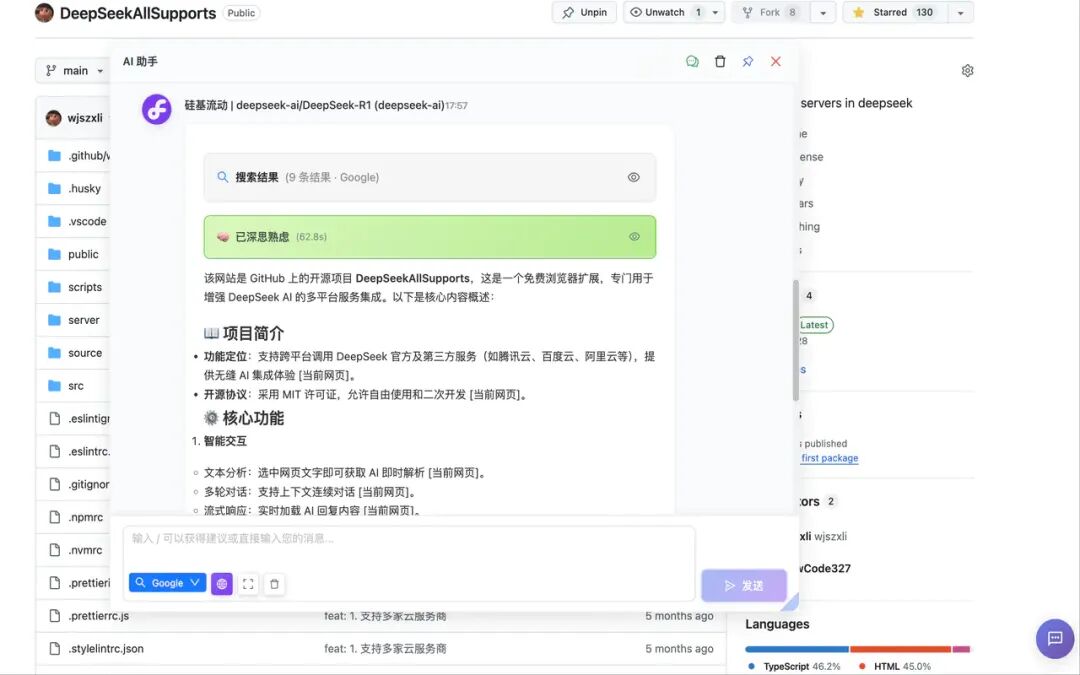The height and width of the screenshot is (675, 1080).
Task: Open the scripts folder
Action: tap(85, 287)
